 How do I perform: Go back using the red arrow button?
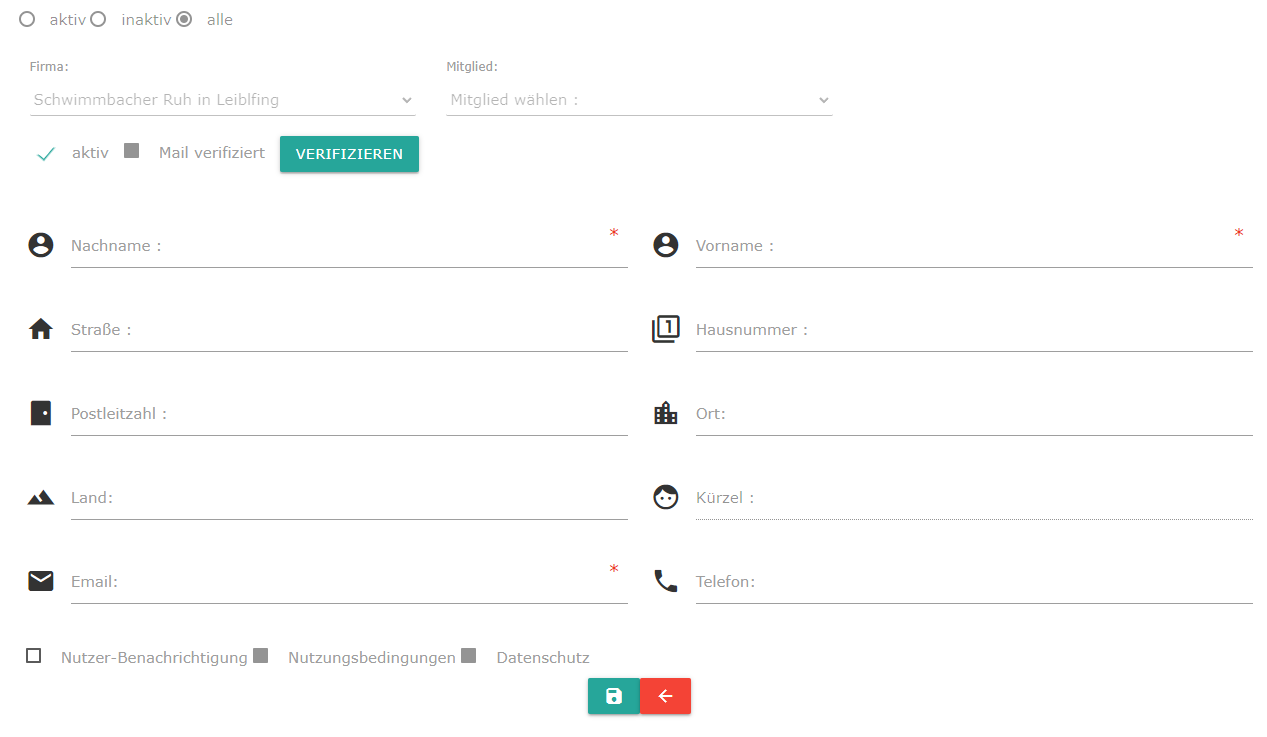pyautogui.click(x=665, y=696)
